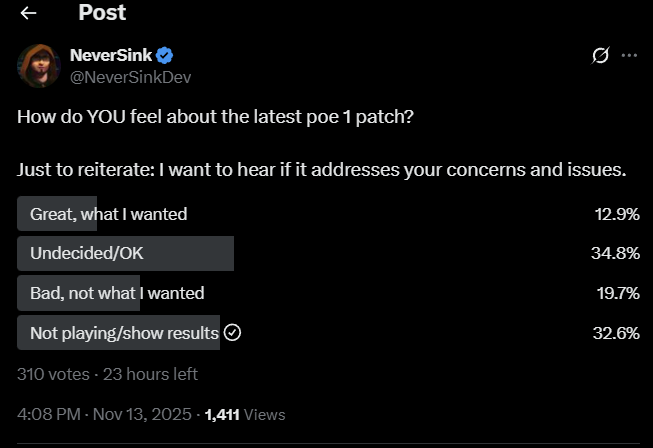Open NeverSink's profile picture
This screenshot has height=448, width=653.
[39, 65]
